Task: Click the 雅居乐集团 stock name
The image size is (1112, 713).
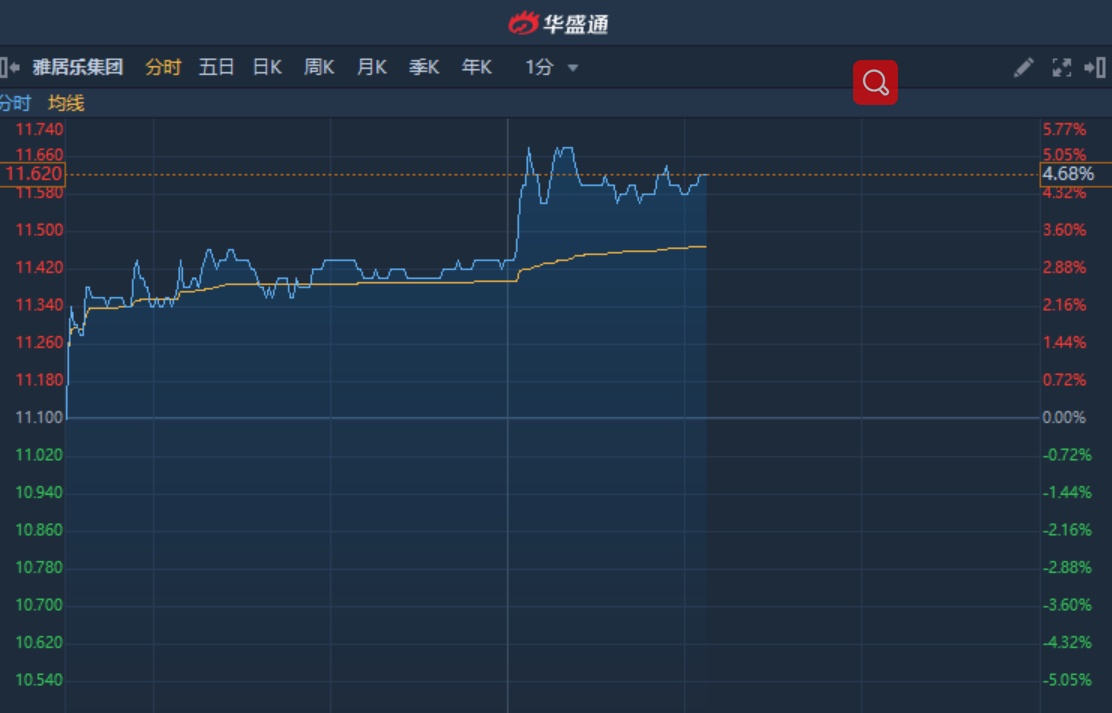Action: point(77,67)
